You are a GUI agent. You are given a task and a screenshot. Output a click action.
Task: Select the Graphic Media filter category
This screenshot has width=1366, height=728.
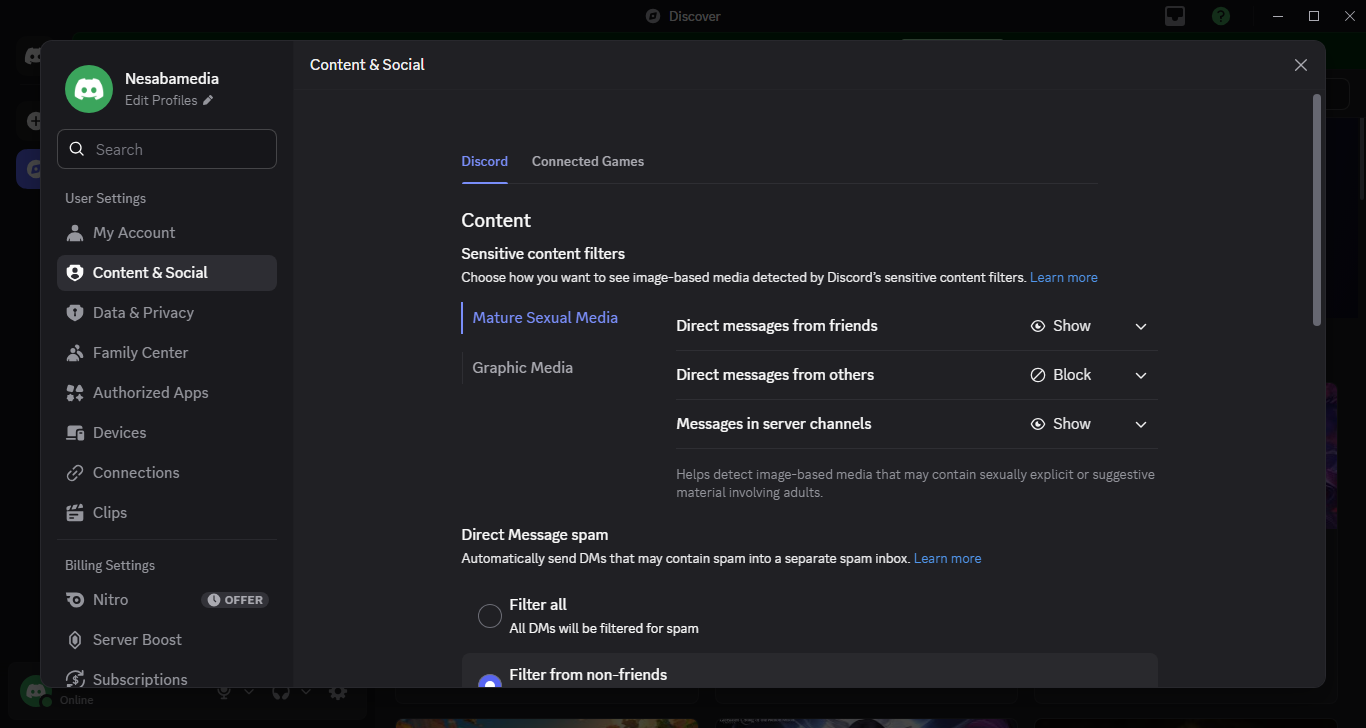(522, 368)
